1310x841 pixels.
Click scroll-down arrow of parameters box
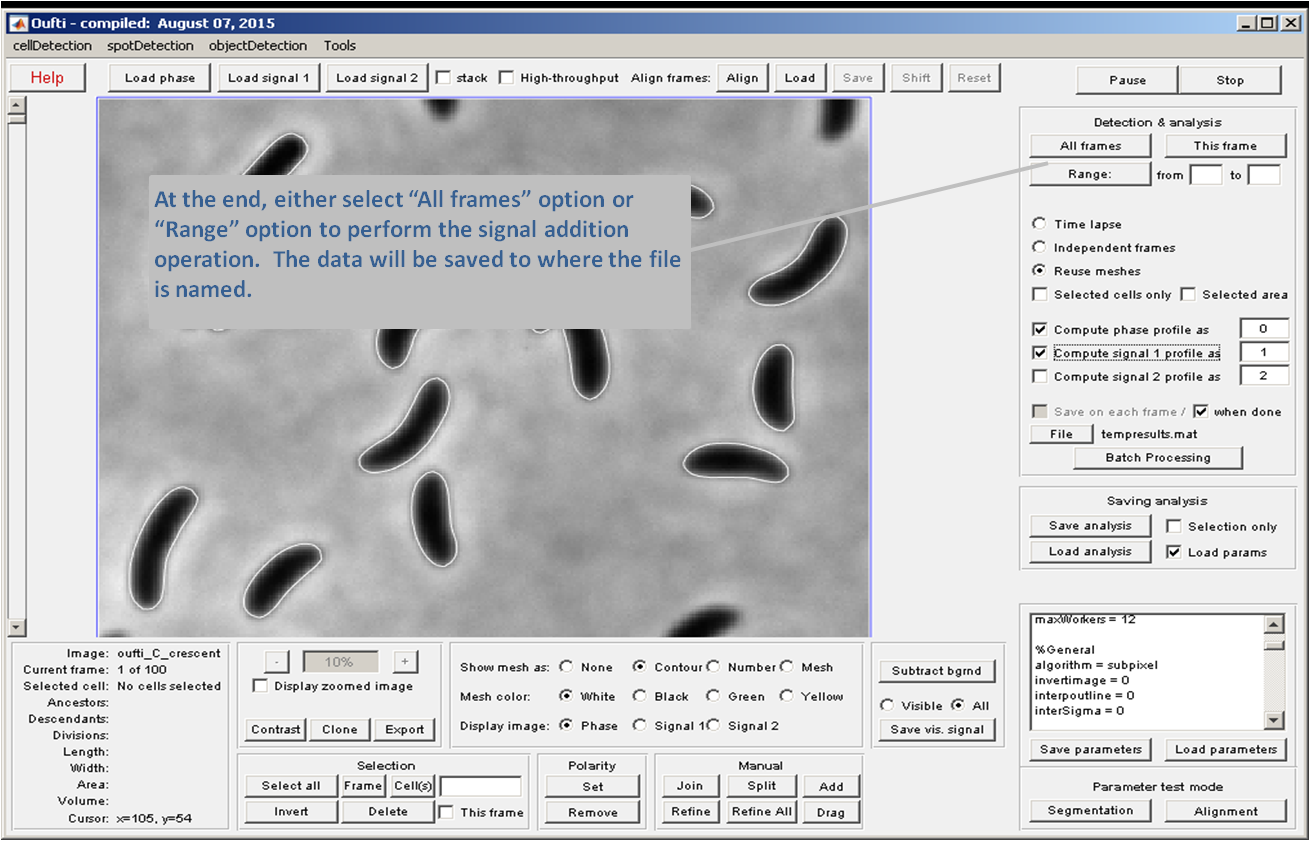coord(1274,720)
